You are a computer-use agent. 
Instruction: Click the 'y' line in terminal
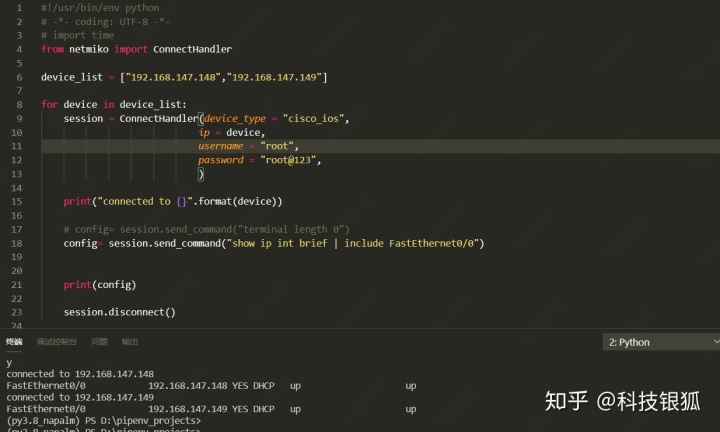(x=9, y=363)
